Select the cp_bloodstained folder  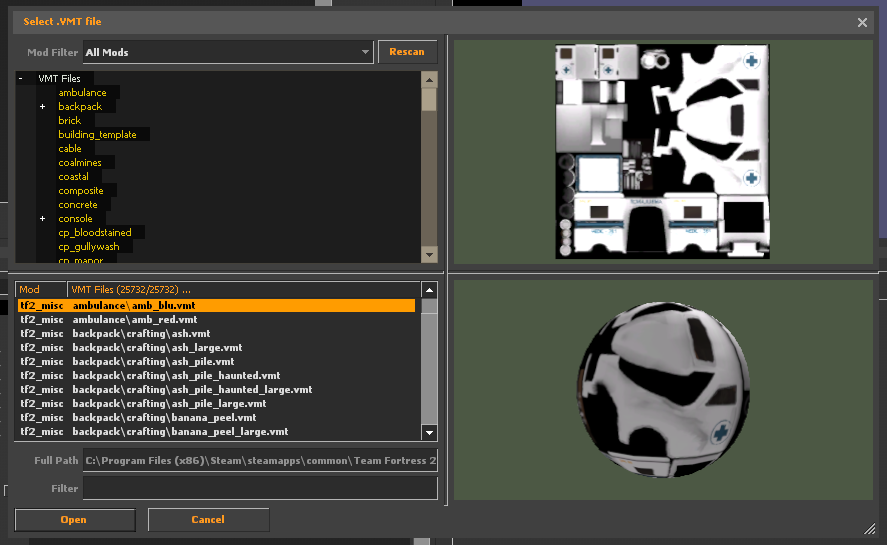click(x=94, y=233)
